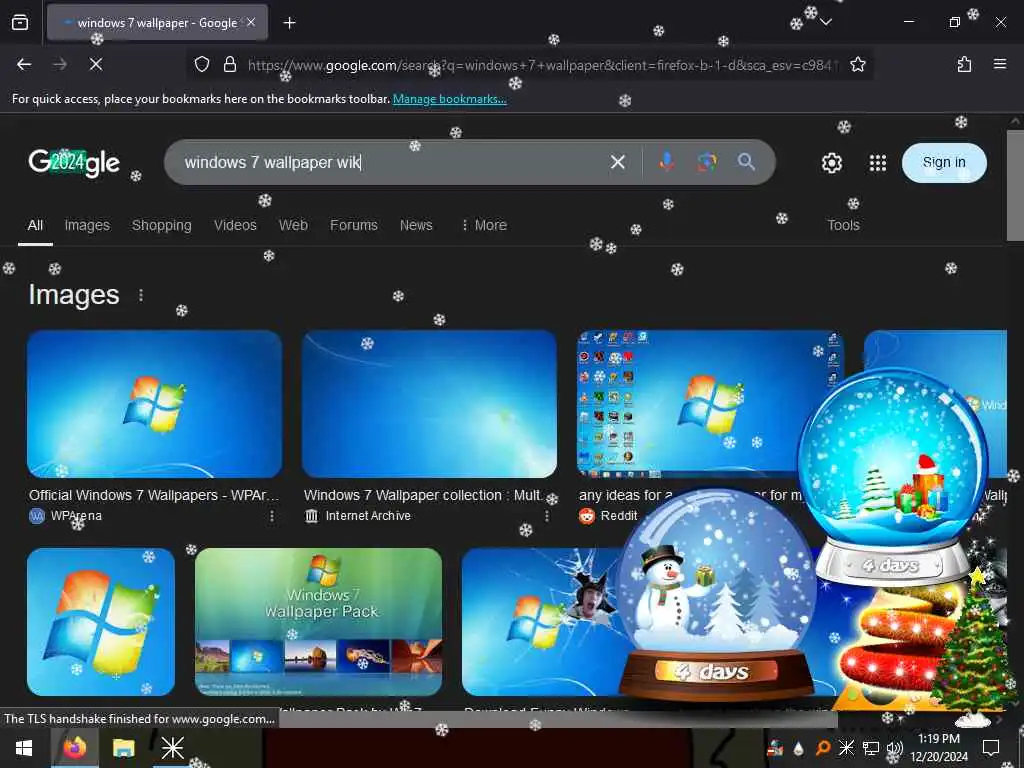
Task: Open the large Windows logo thumbnail
Action: 101,622
